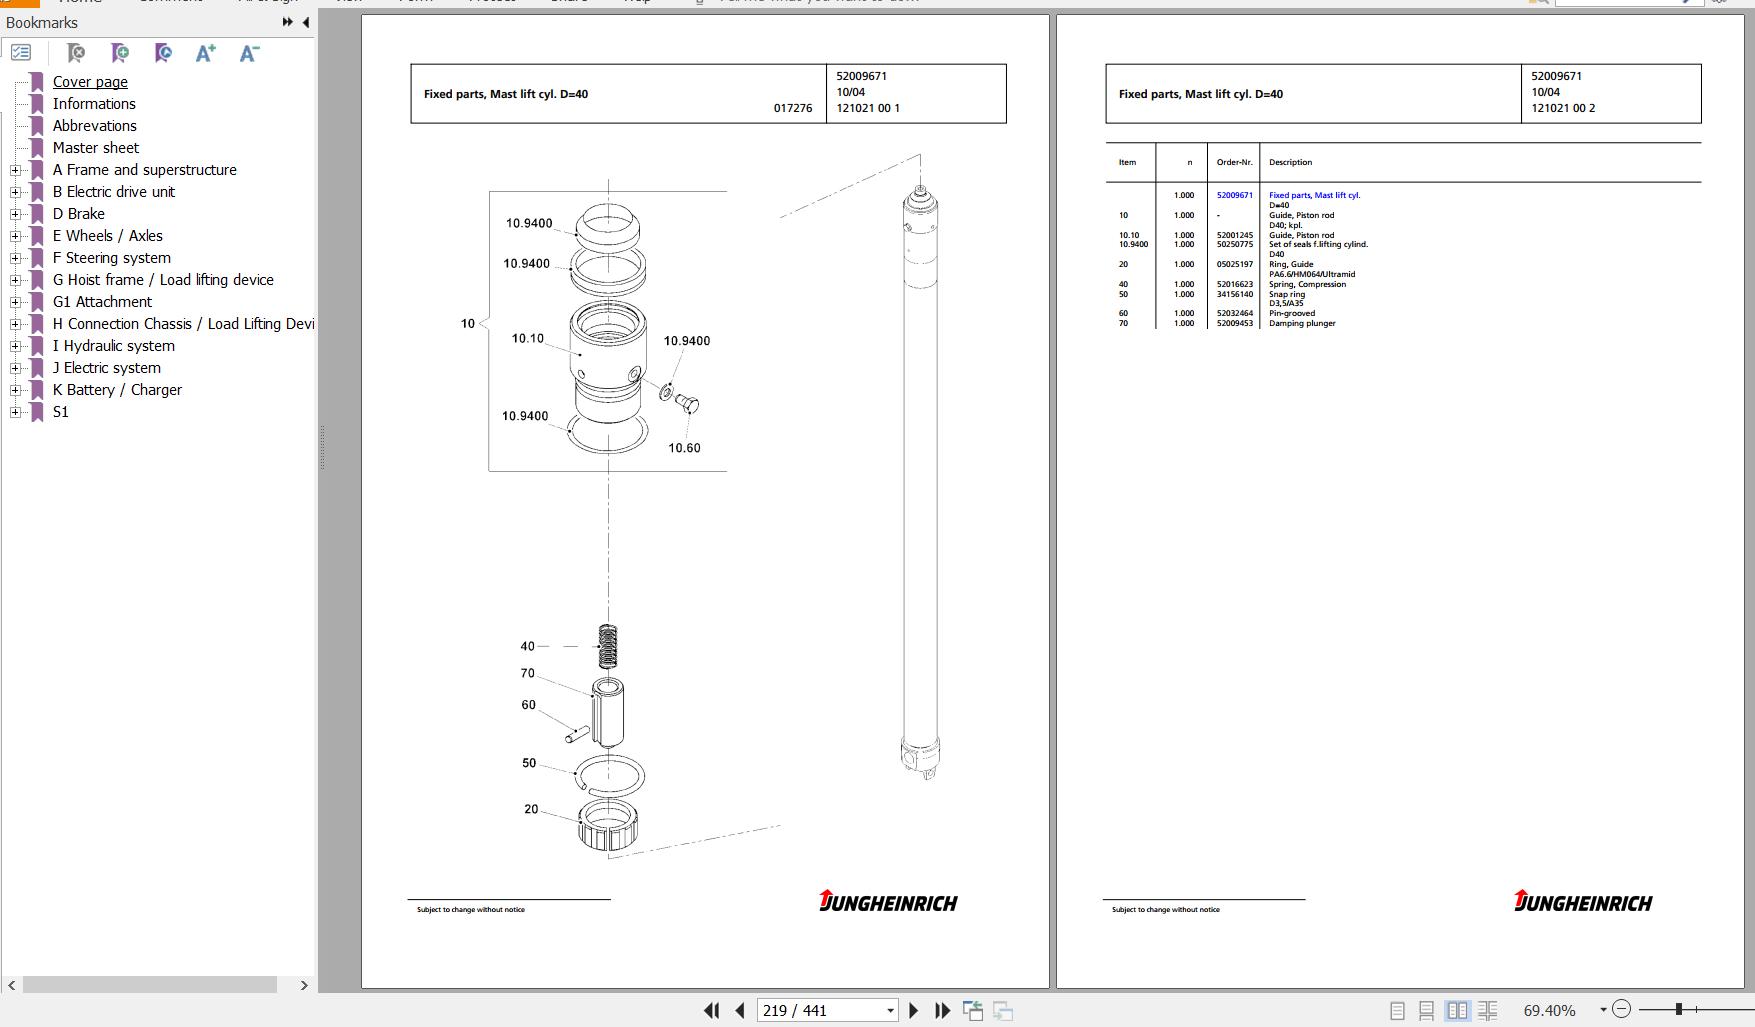Click the zoom out minus button

[x=1622, y=1010]
